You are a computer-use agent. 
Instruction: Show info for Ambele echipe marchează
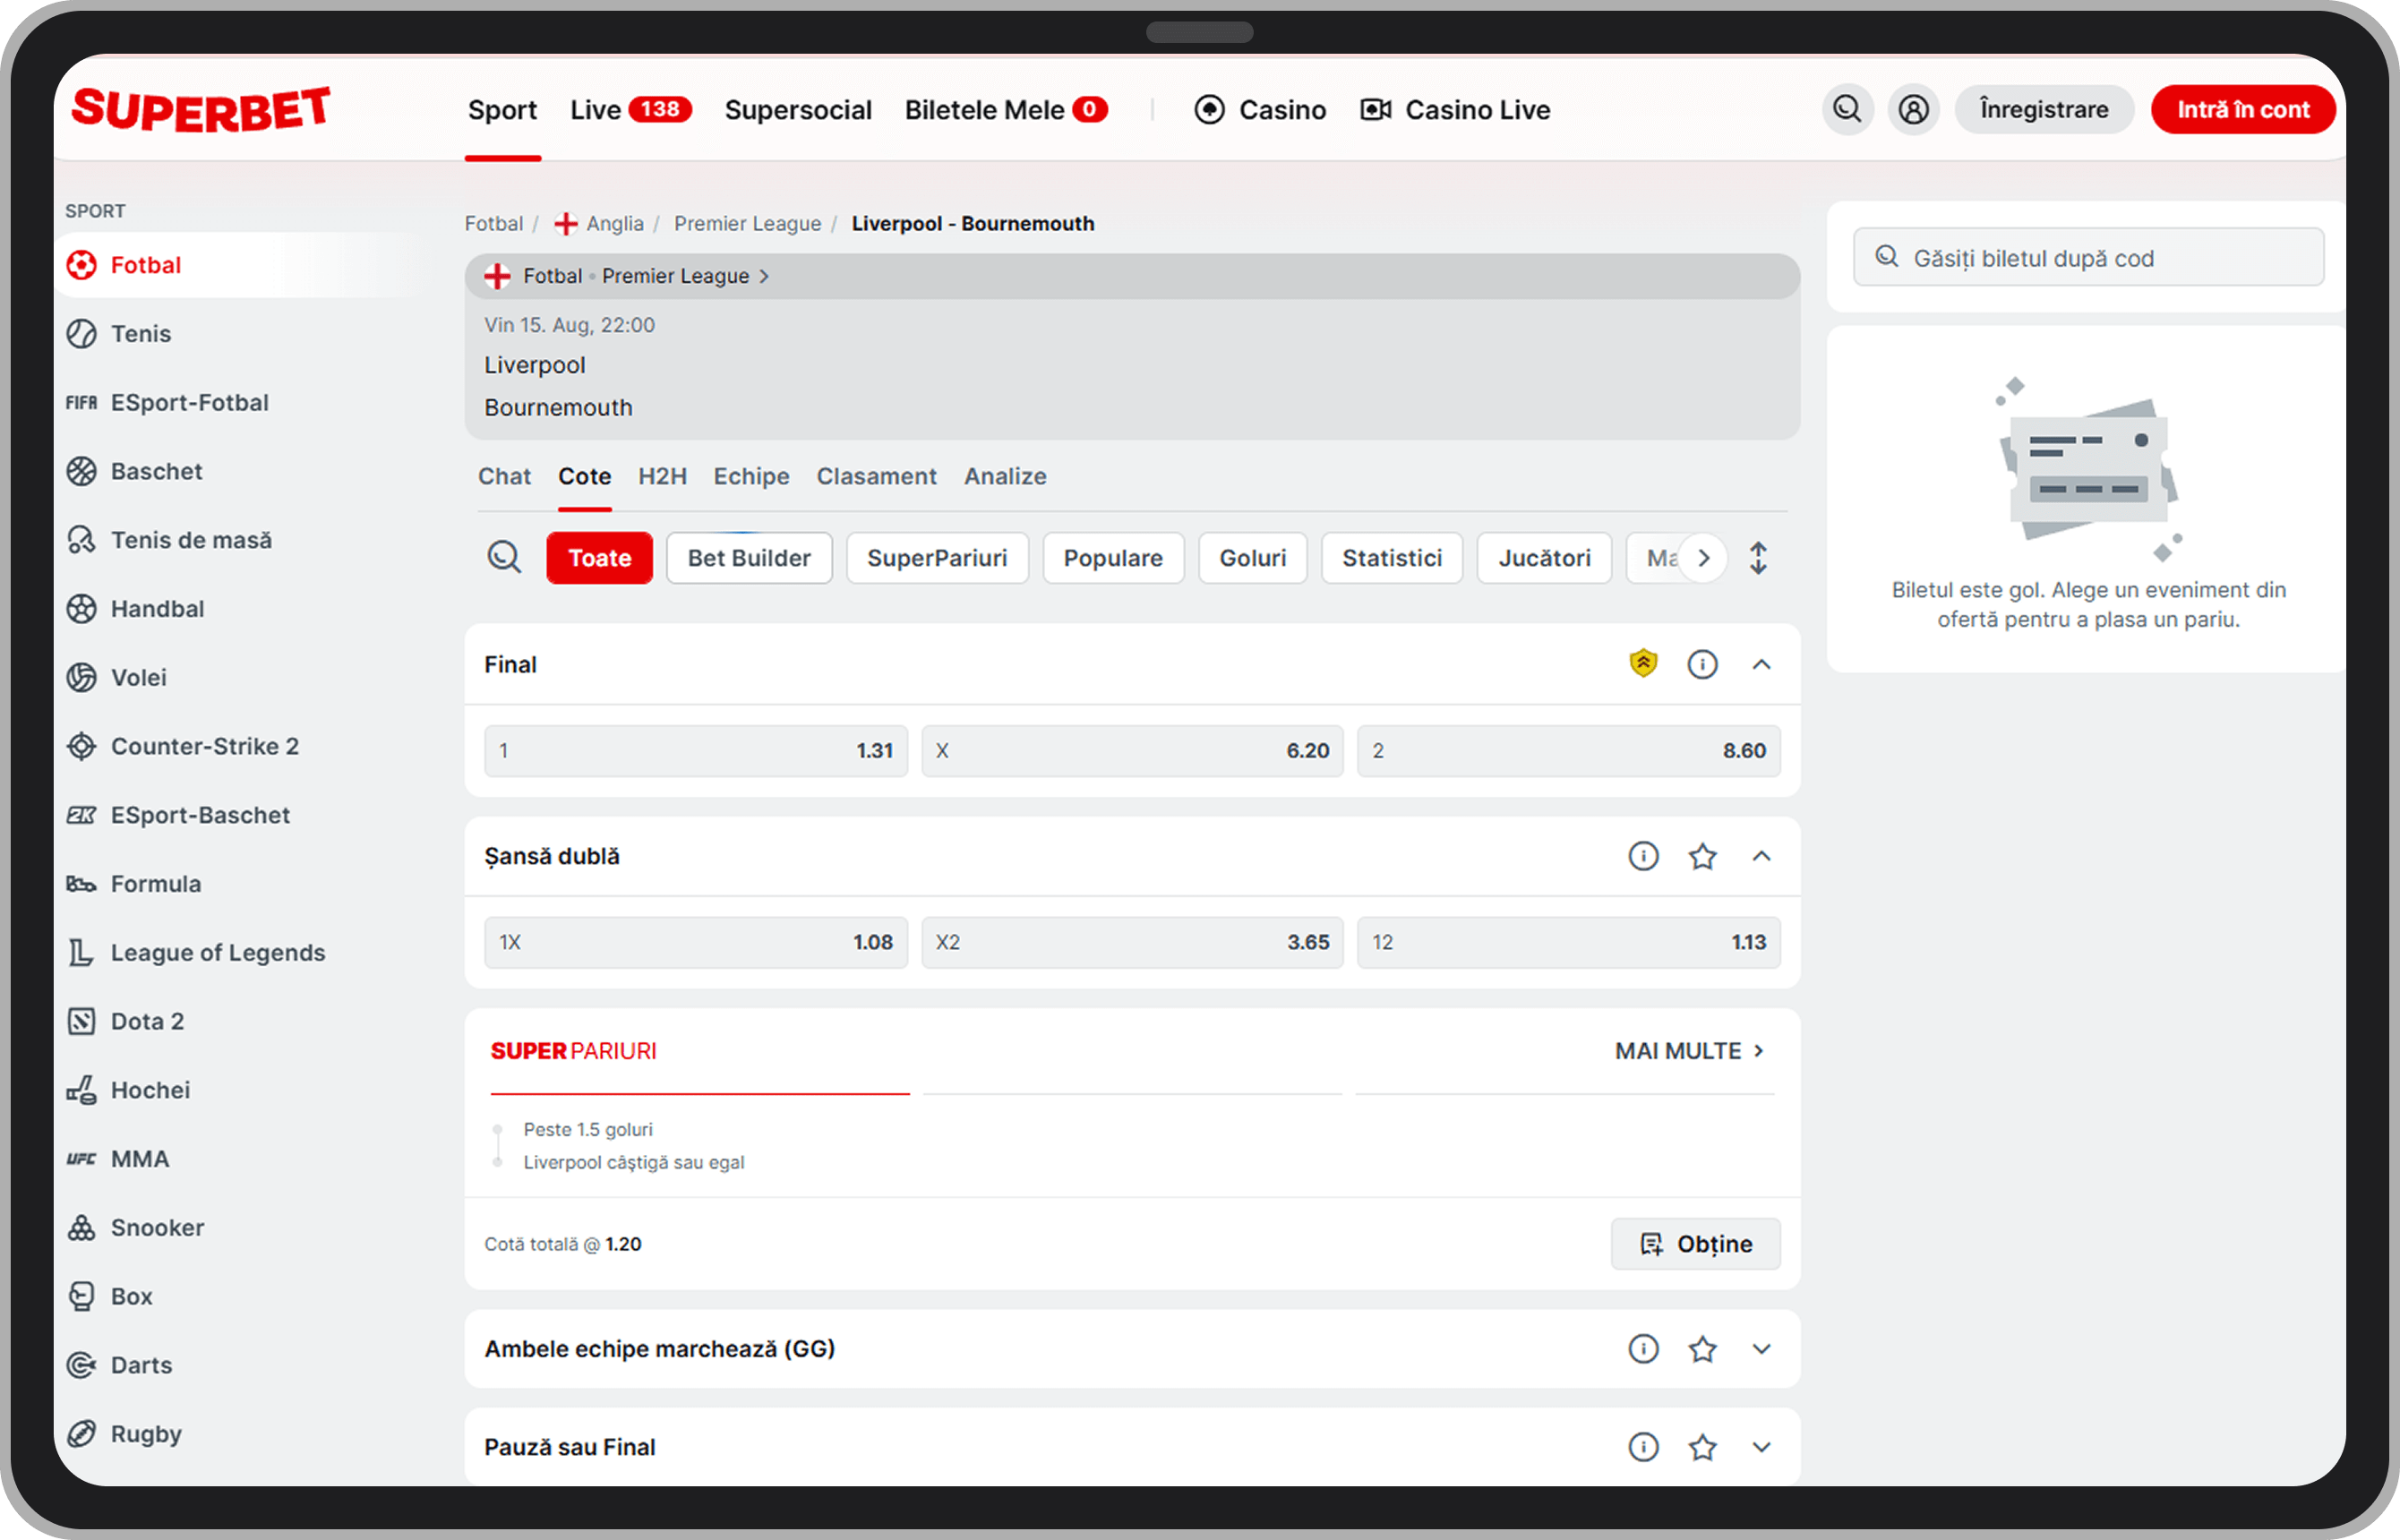1643,1349
